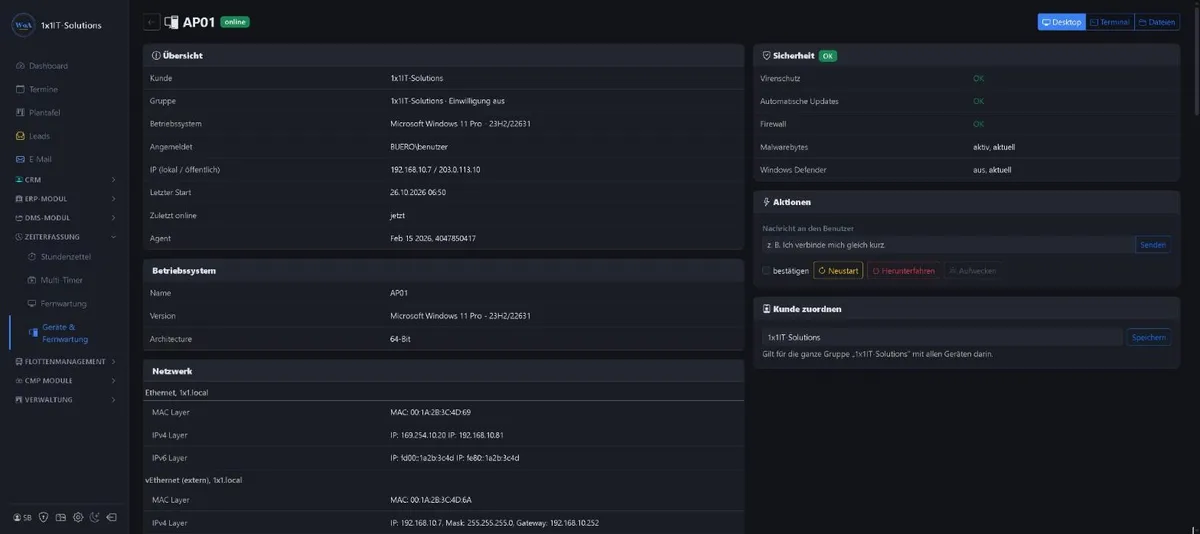Screen dimensions: 1200x534
Task: Click the vEthernet (extern), 1x1.local heading
Action: click(193, 480)
